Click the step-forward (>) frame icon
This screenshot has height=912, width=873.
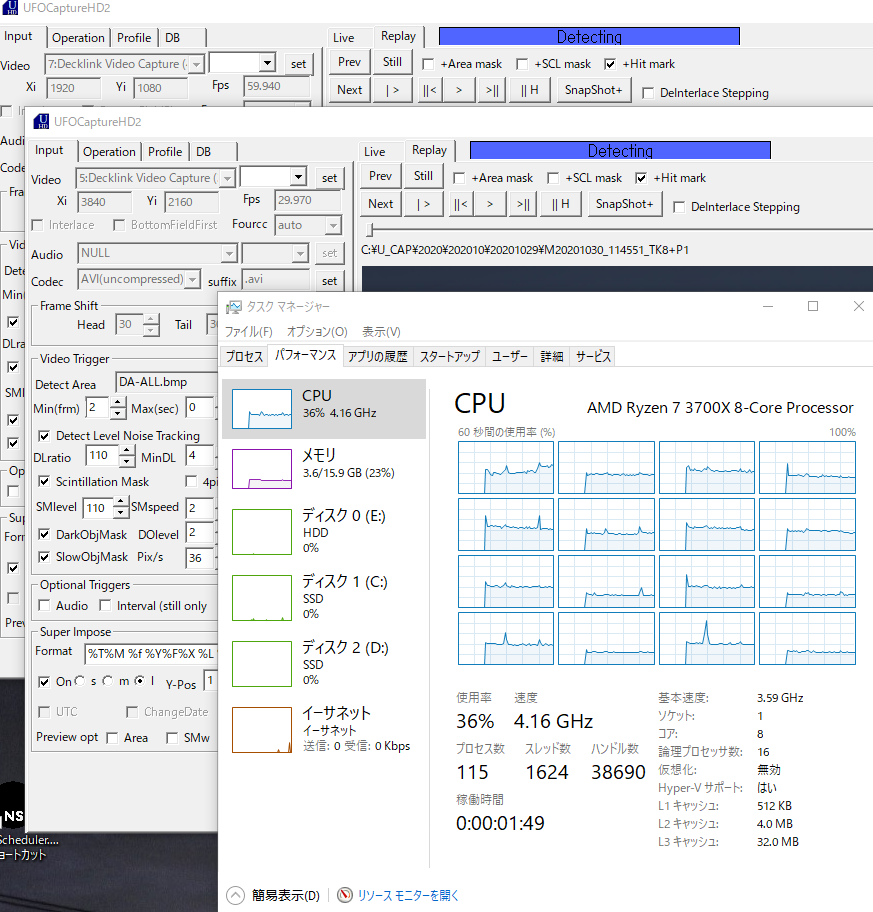(489, 204)
